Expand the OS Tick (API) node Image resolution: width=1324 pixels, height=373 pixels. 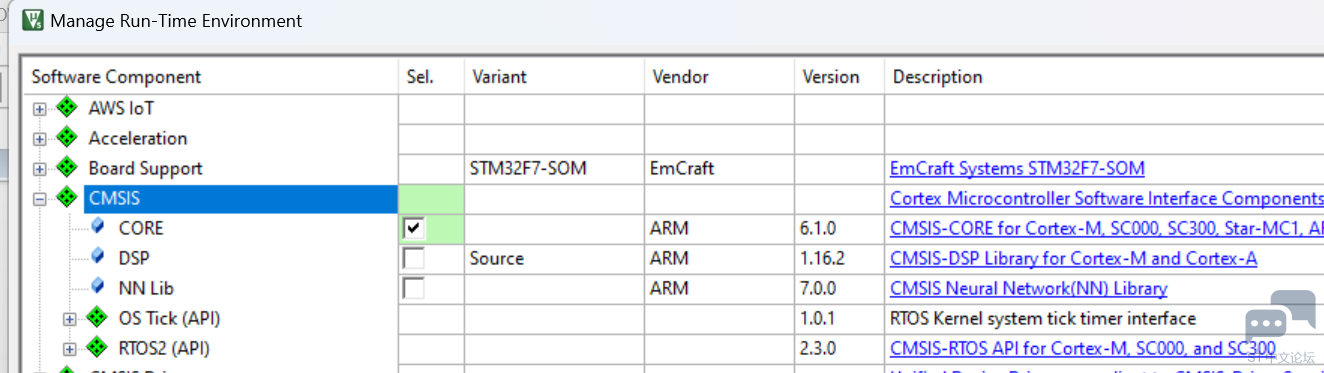(x=69, y=319)
